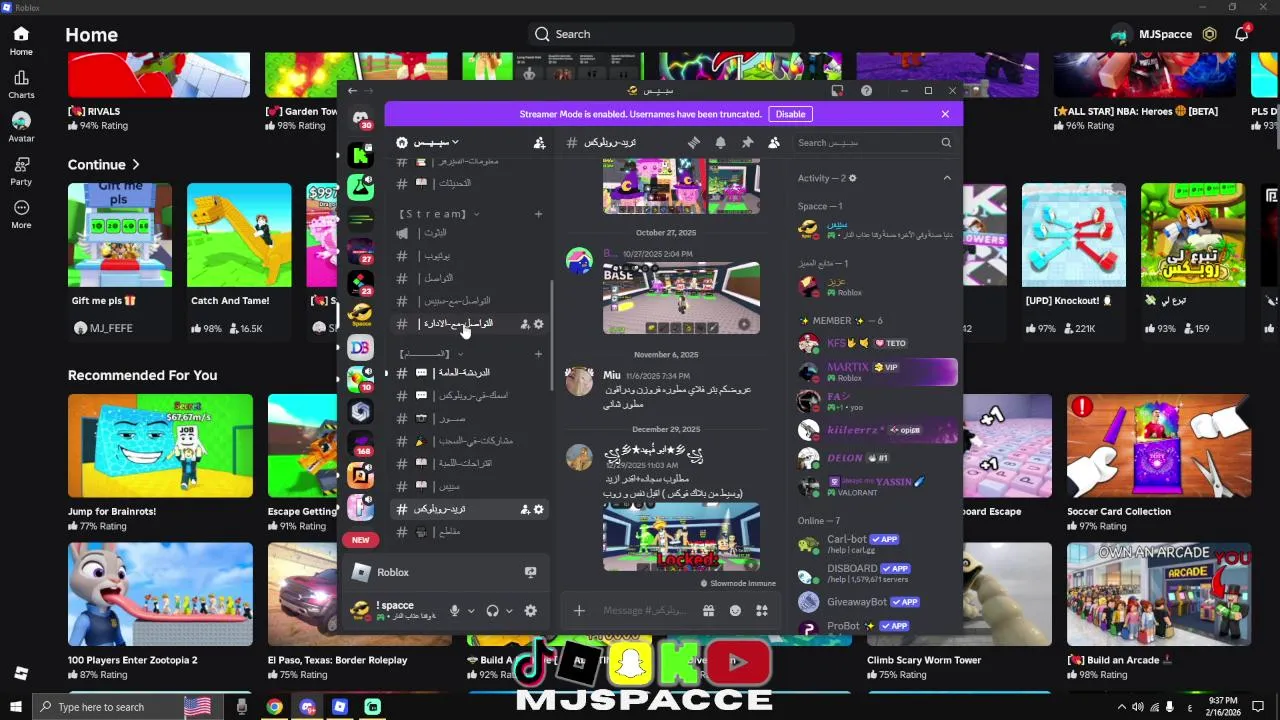Image resolution: width=1280 pixels, height=720 pixels.
Task: Open Discord notification settings bell
Action: click(720, 143)
